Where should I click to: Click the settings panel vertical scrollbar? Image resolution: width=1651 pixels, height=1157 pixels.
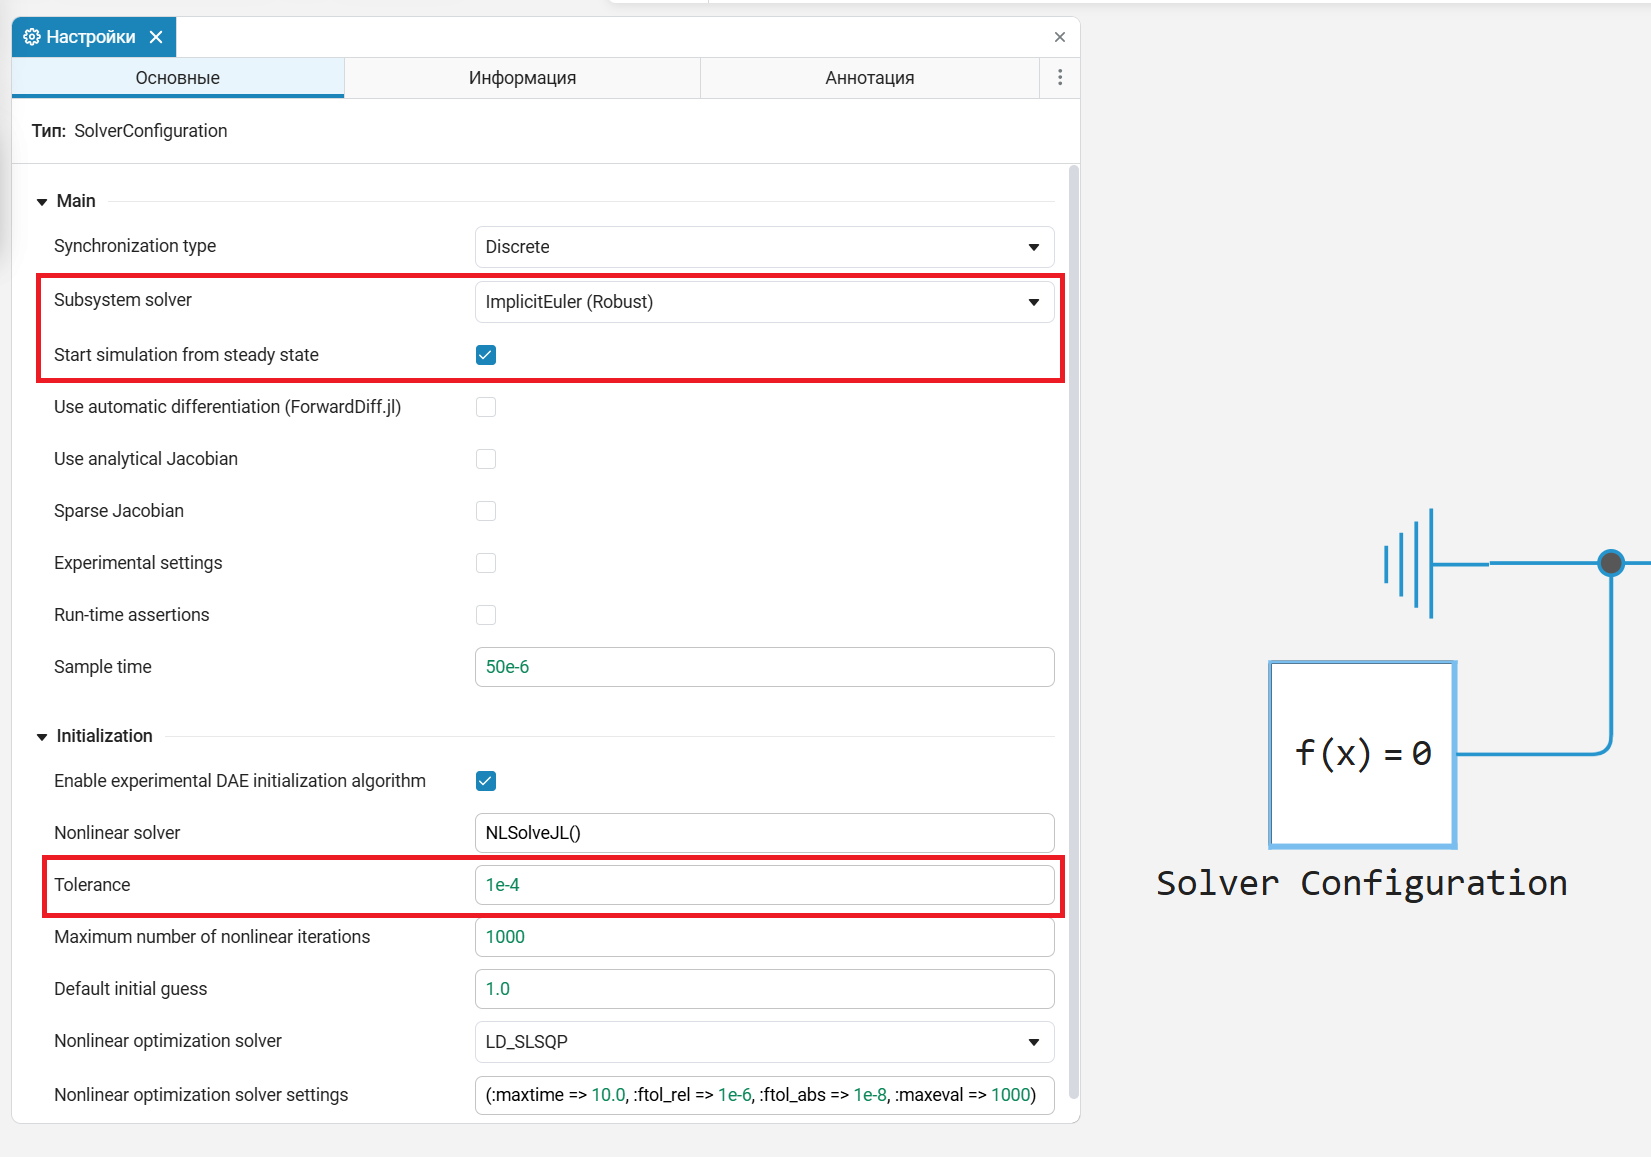tap(1074, 600)
